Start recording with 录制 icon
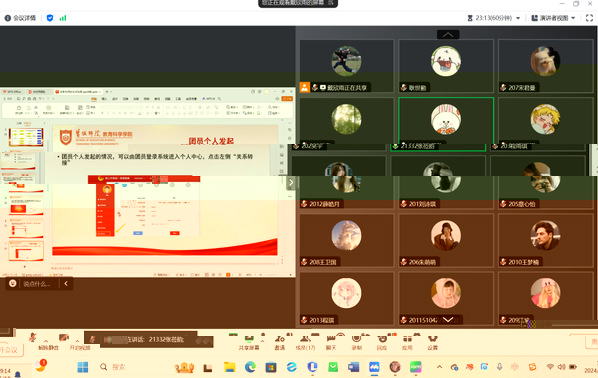This screenshot has width=598, height=378. [x=357, y=342]
